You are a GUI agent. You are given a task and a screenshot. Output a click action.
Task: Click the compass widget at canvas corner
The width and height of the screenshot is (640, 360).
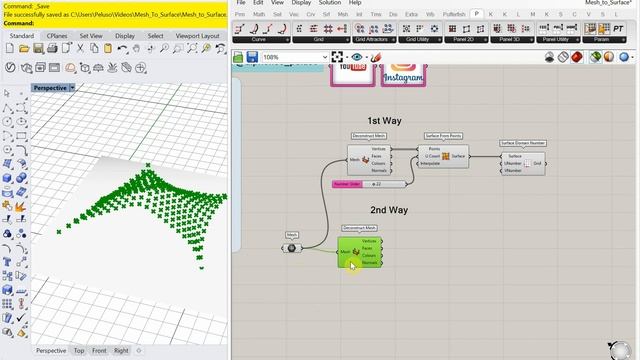[620, 350]
